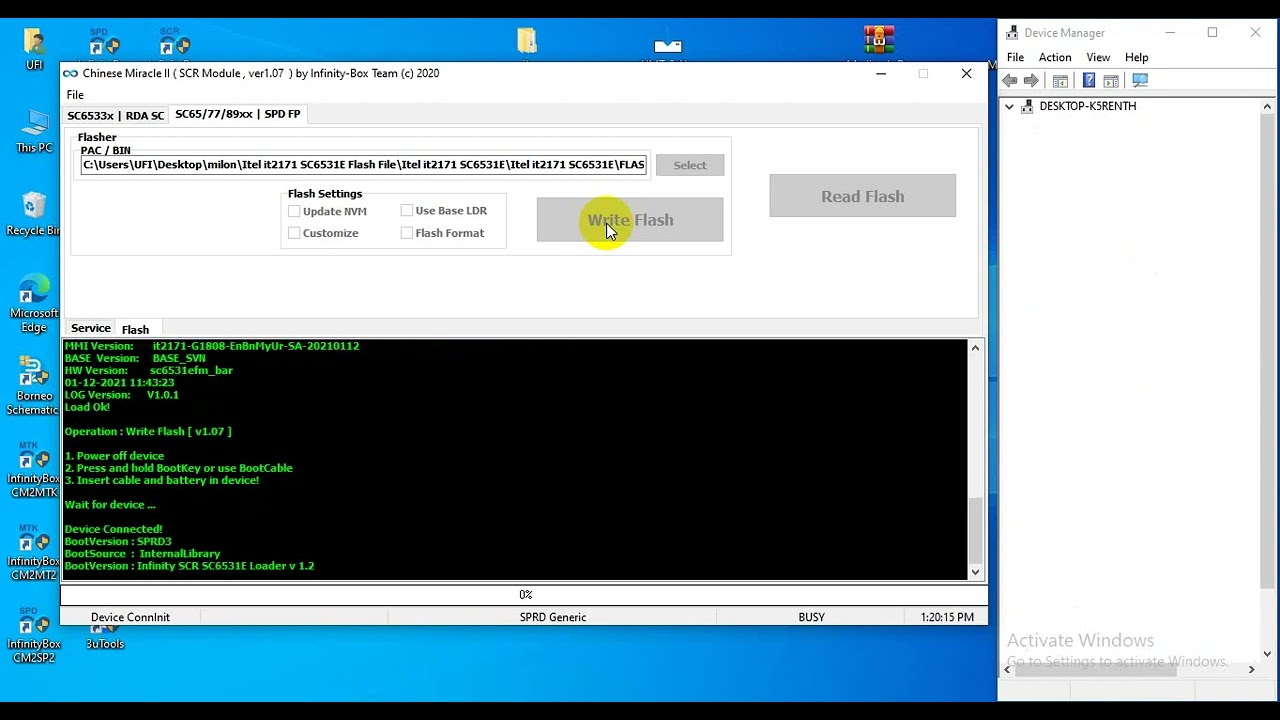This screenshot has height=720, width=1280.
Task: Open the yellow folder icon on desktop top
Action: tap(527, 41)
